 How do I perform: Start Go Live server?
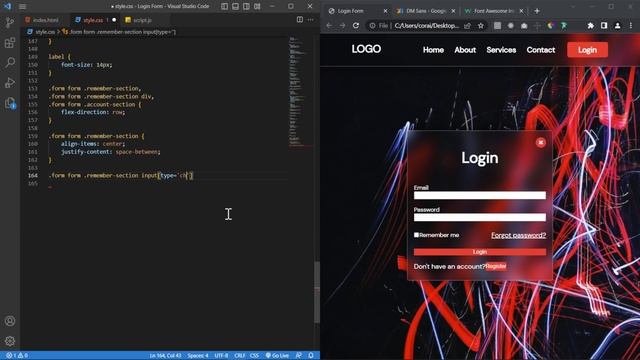point(278,356)
